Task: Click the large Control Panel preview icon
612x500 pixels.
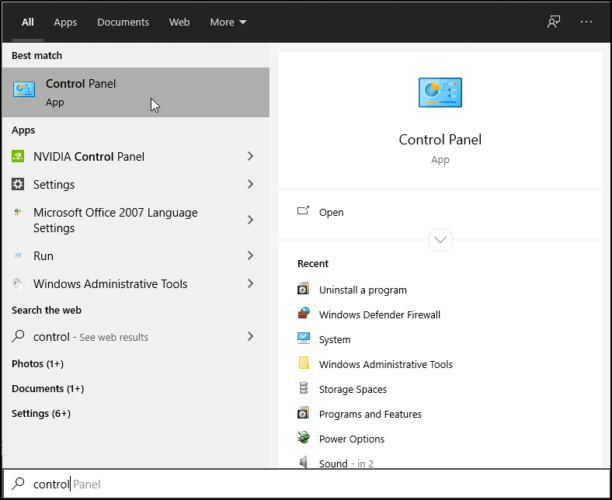Action: (x=440, y=93)
